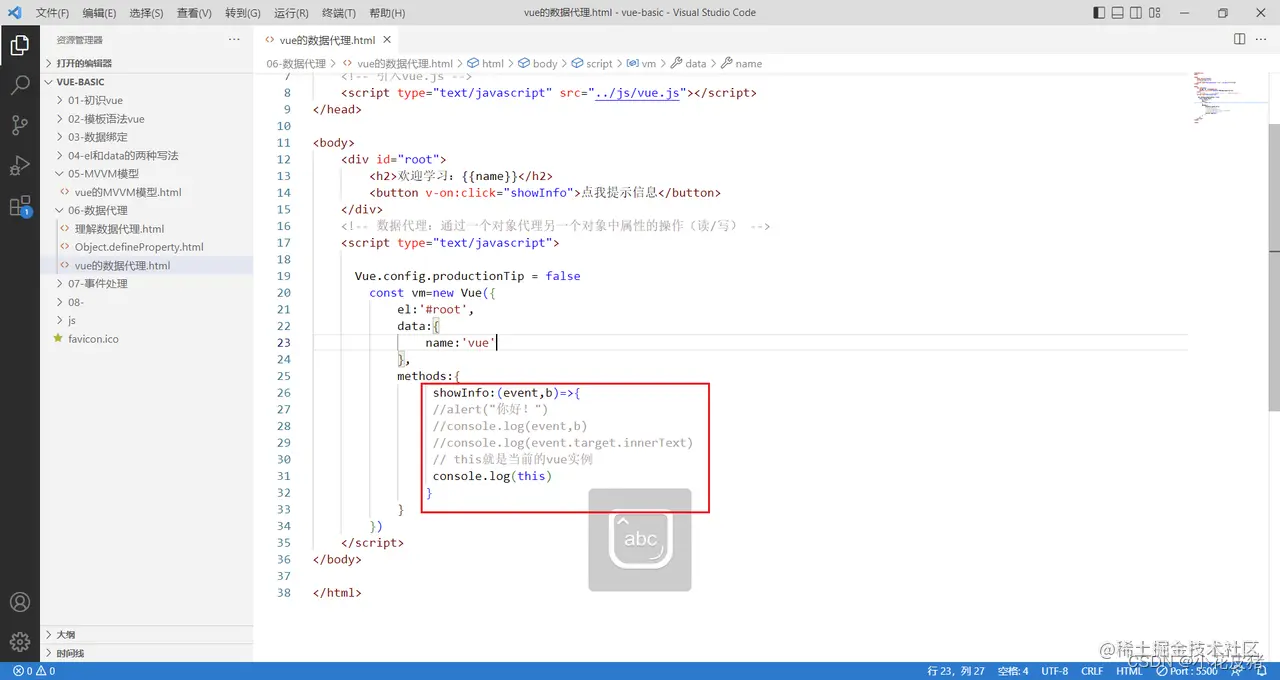The image size is (1280, 680).
Task: Open Object.defineProperty.html file
Action: pyautogui.click(x=147, y=247)
